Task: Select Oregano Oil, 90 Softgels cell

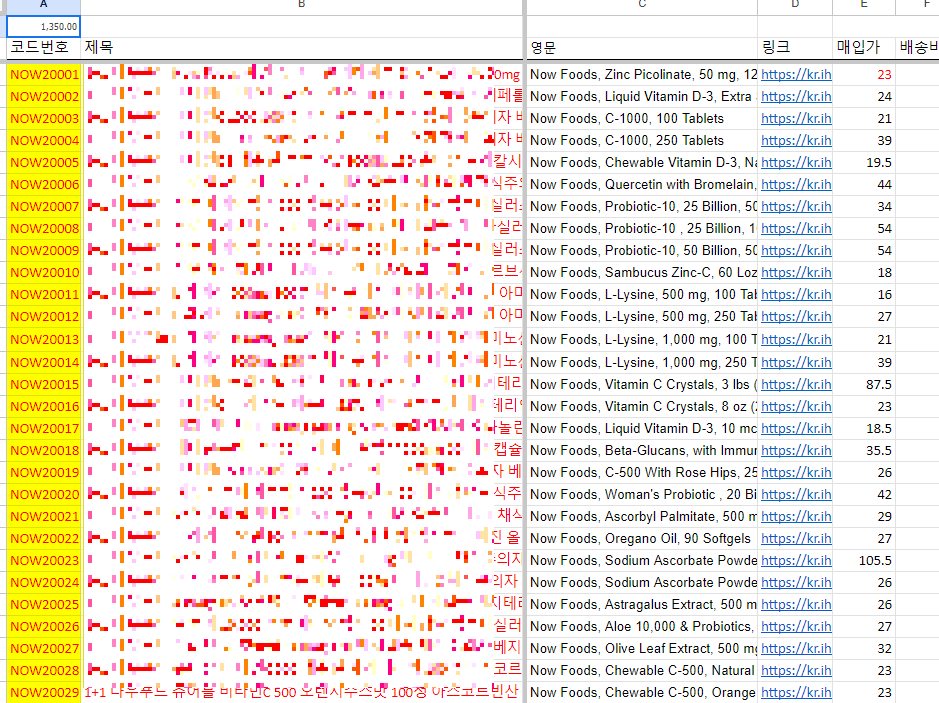Action: [642, 538]
